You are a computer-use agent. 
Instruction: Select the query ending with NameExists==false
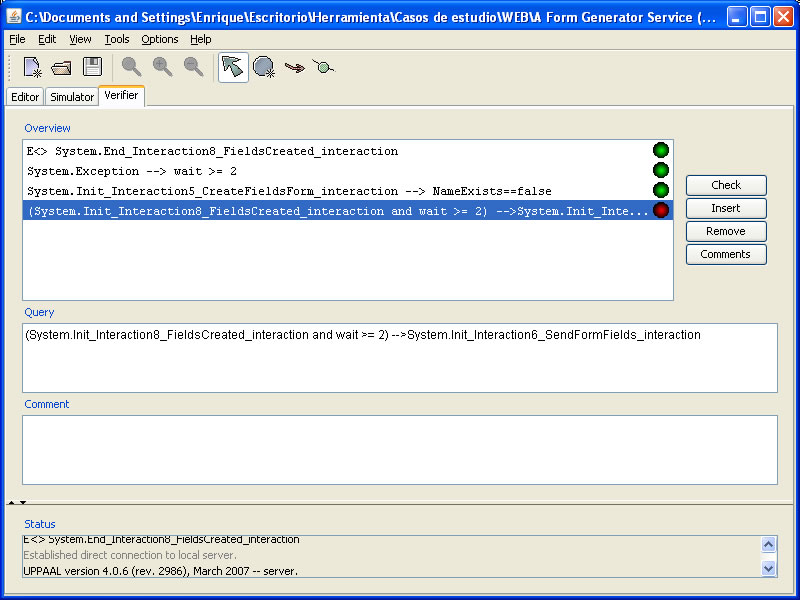348,191
